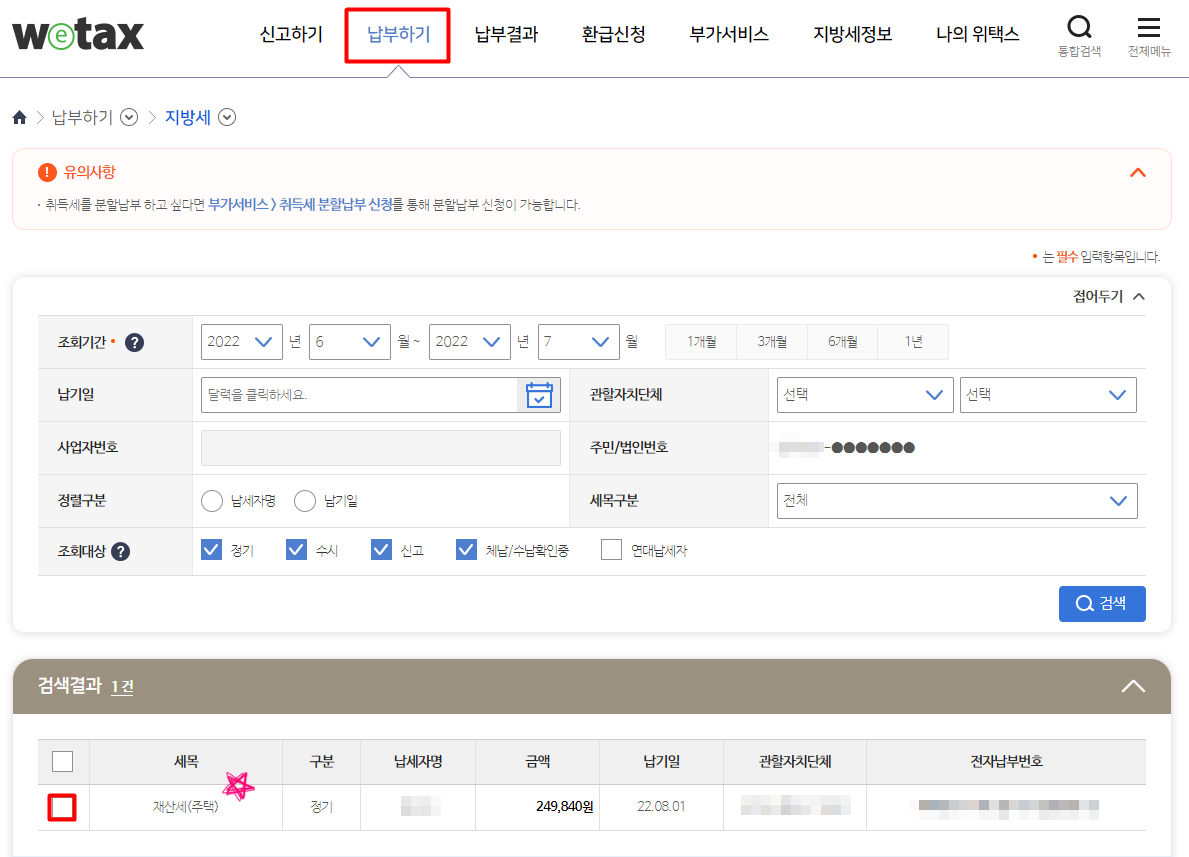This screenshot has width=1189, height=857.
Task: Open the 부가서비스 menu
Action: [729, 34]
